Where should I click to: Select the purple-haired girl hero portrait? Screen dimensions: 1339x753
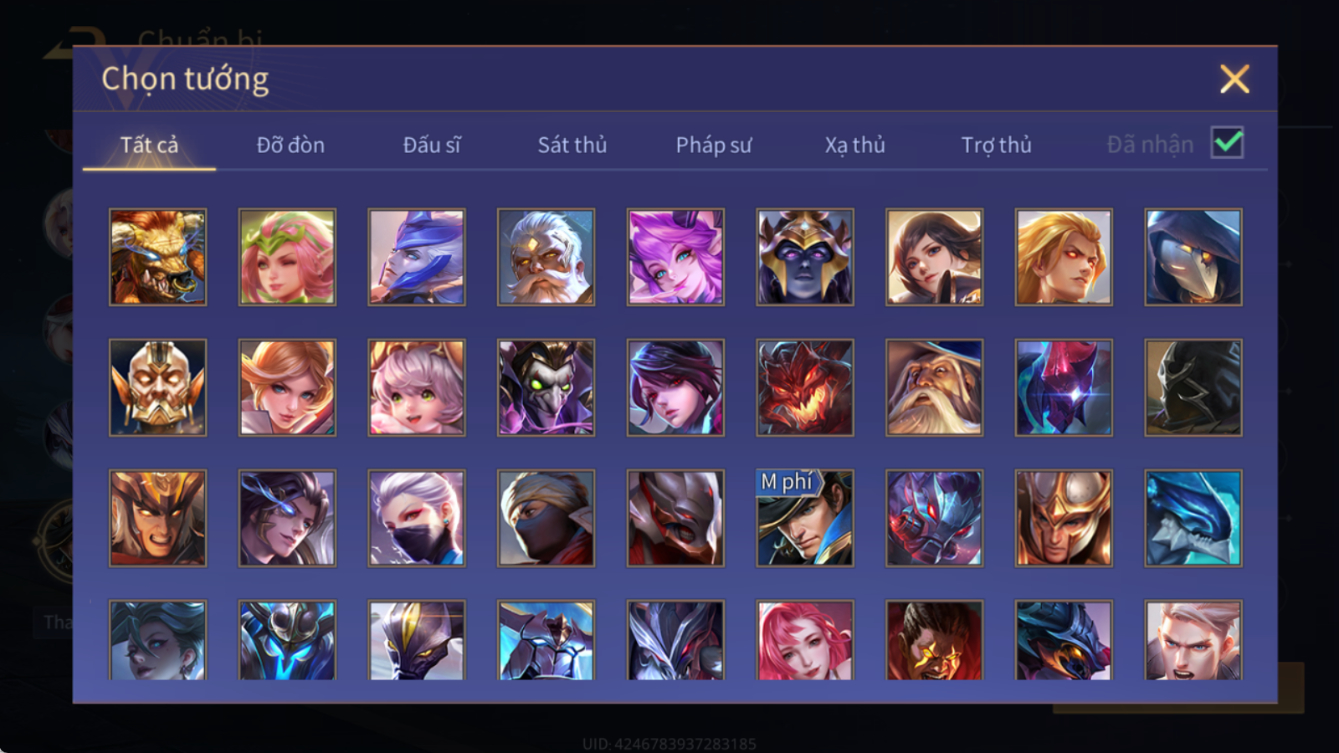(675, 257)
